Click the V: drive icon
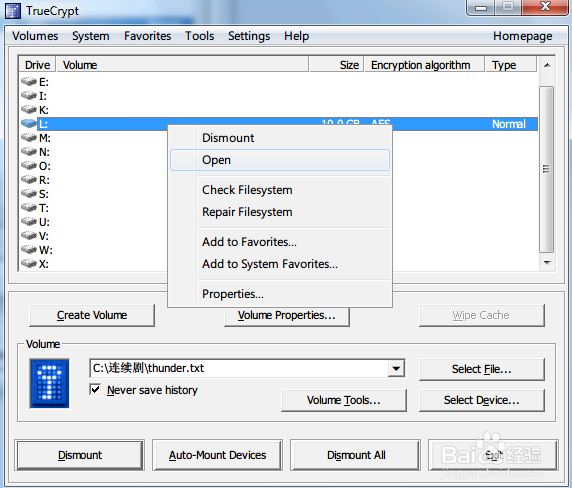The height and width of the screenshot is (488, 572). 29,236
